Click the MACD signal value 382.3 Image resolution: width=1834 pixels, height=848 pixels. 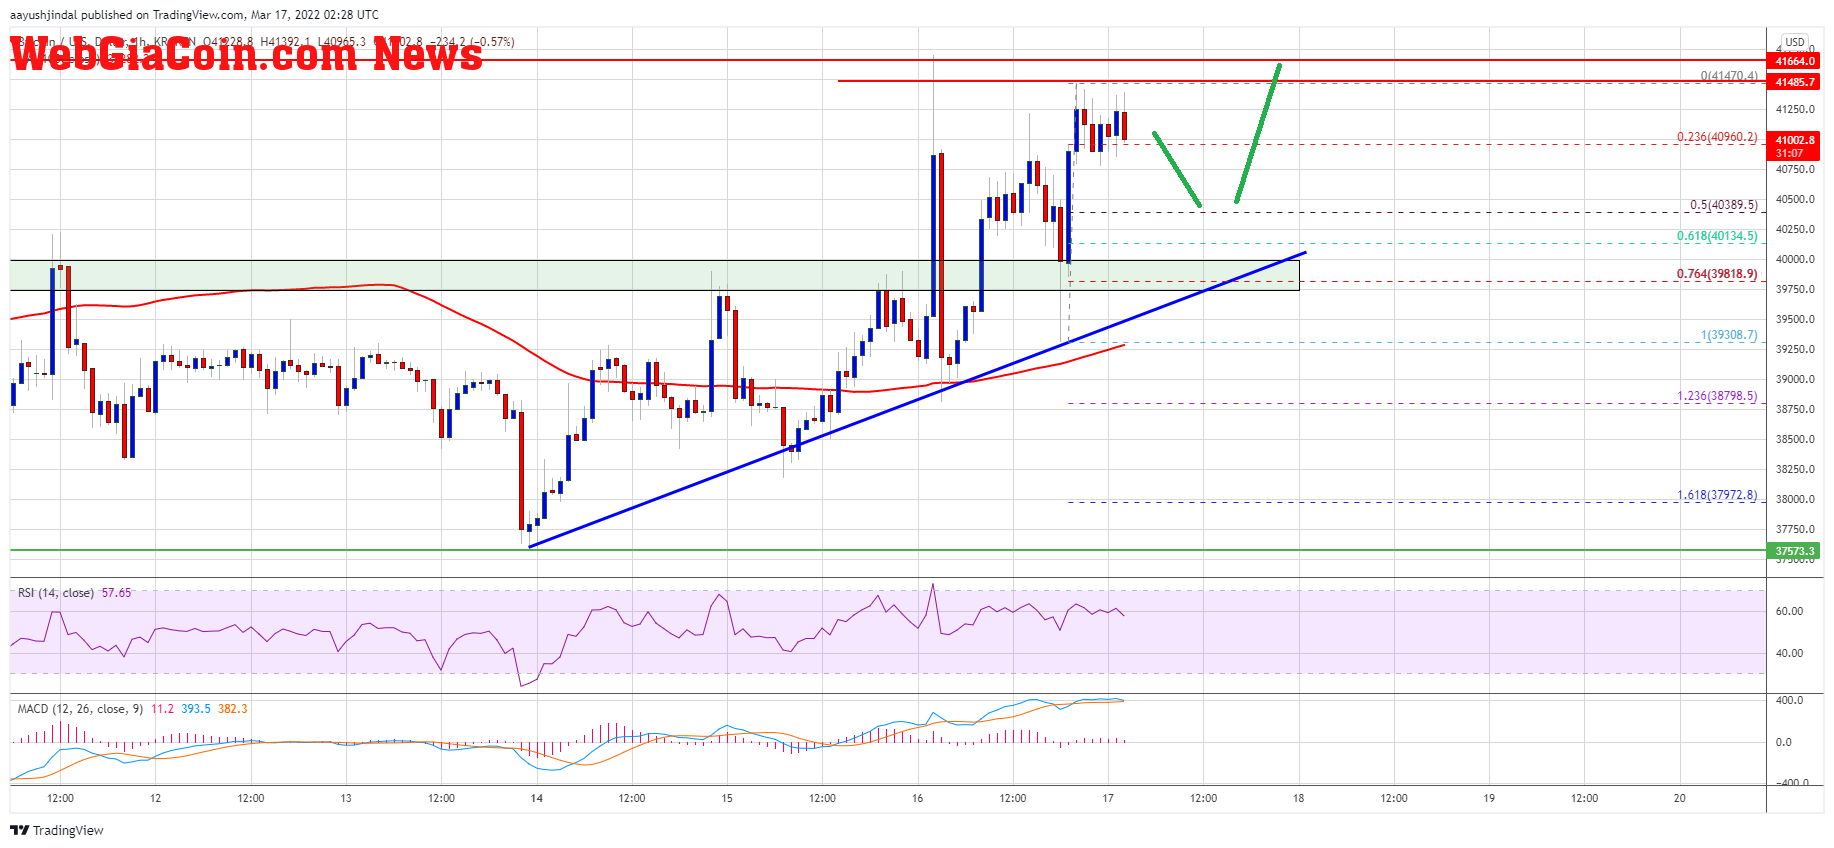pos(232,709)
